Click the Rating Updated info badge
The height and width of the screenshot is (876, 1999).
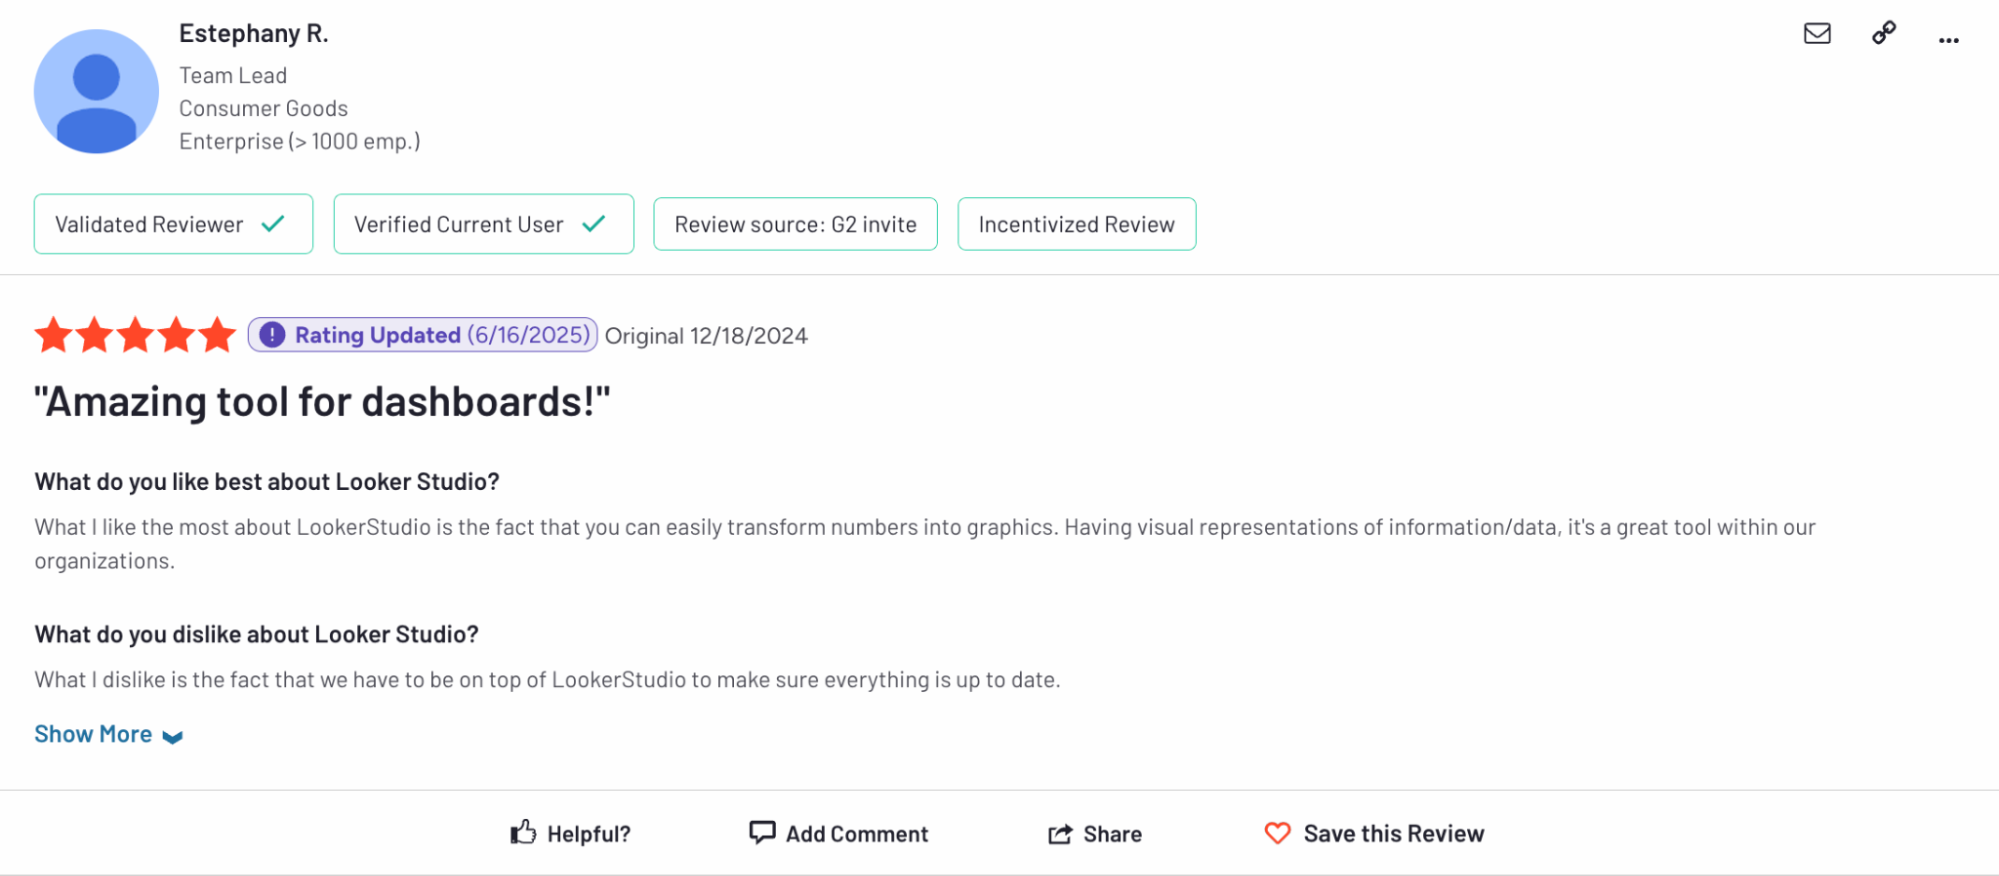[x=423, y=335]
